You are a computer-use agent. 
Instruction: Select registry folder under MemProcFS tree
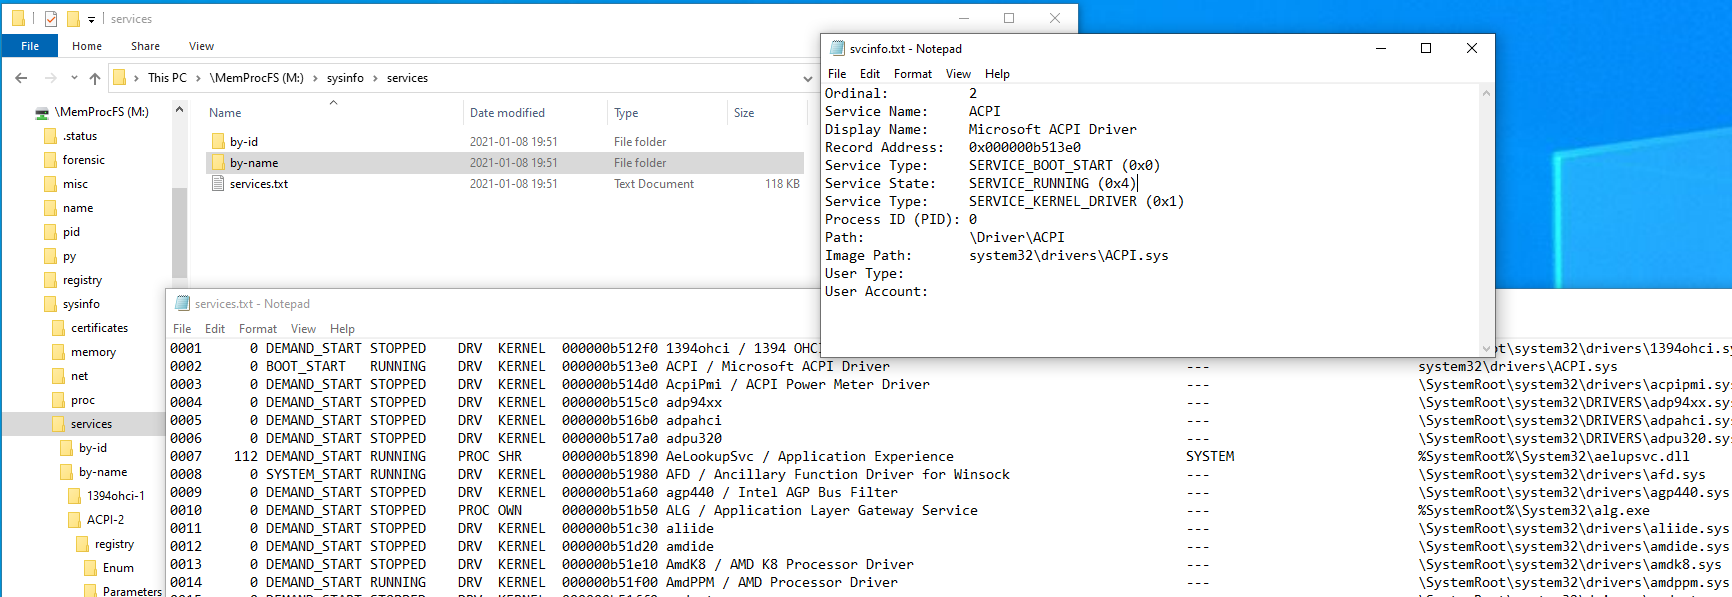tap(82, 280)
